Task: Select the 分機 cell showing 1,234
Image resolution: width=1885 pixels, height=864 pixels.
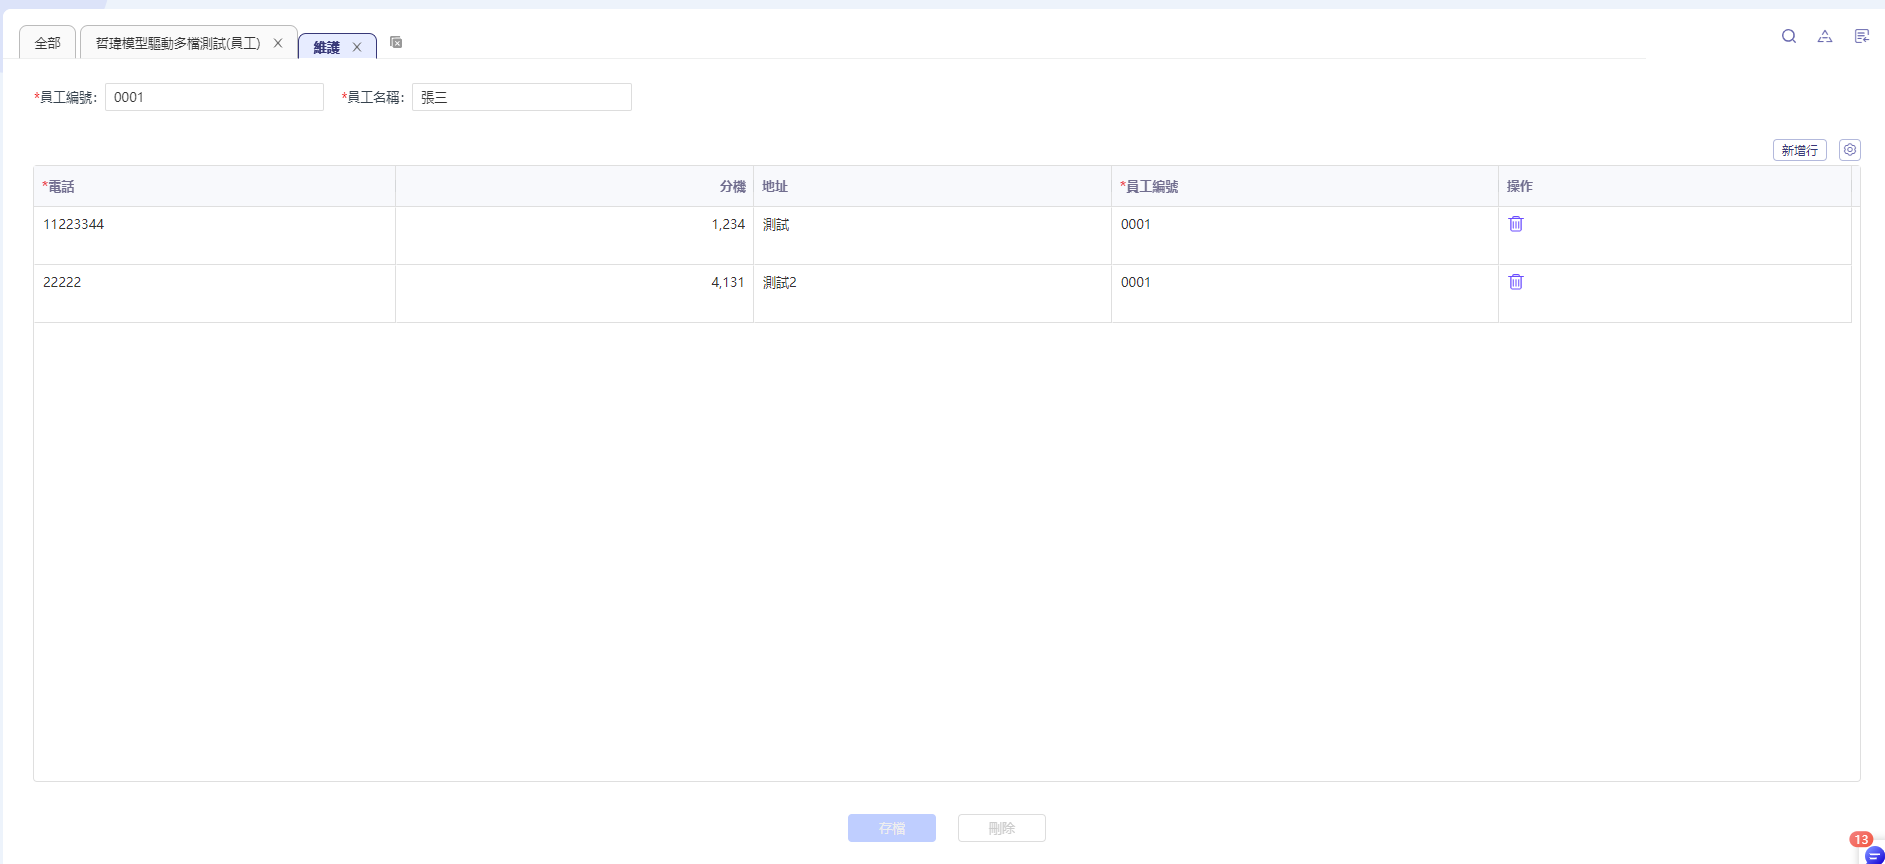Action: point(574,225)
